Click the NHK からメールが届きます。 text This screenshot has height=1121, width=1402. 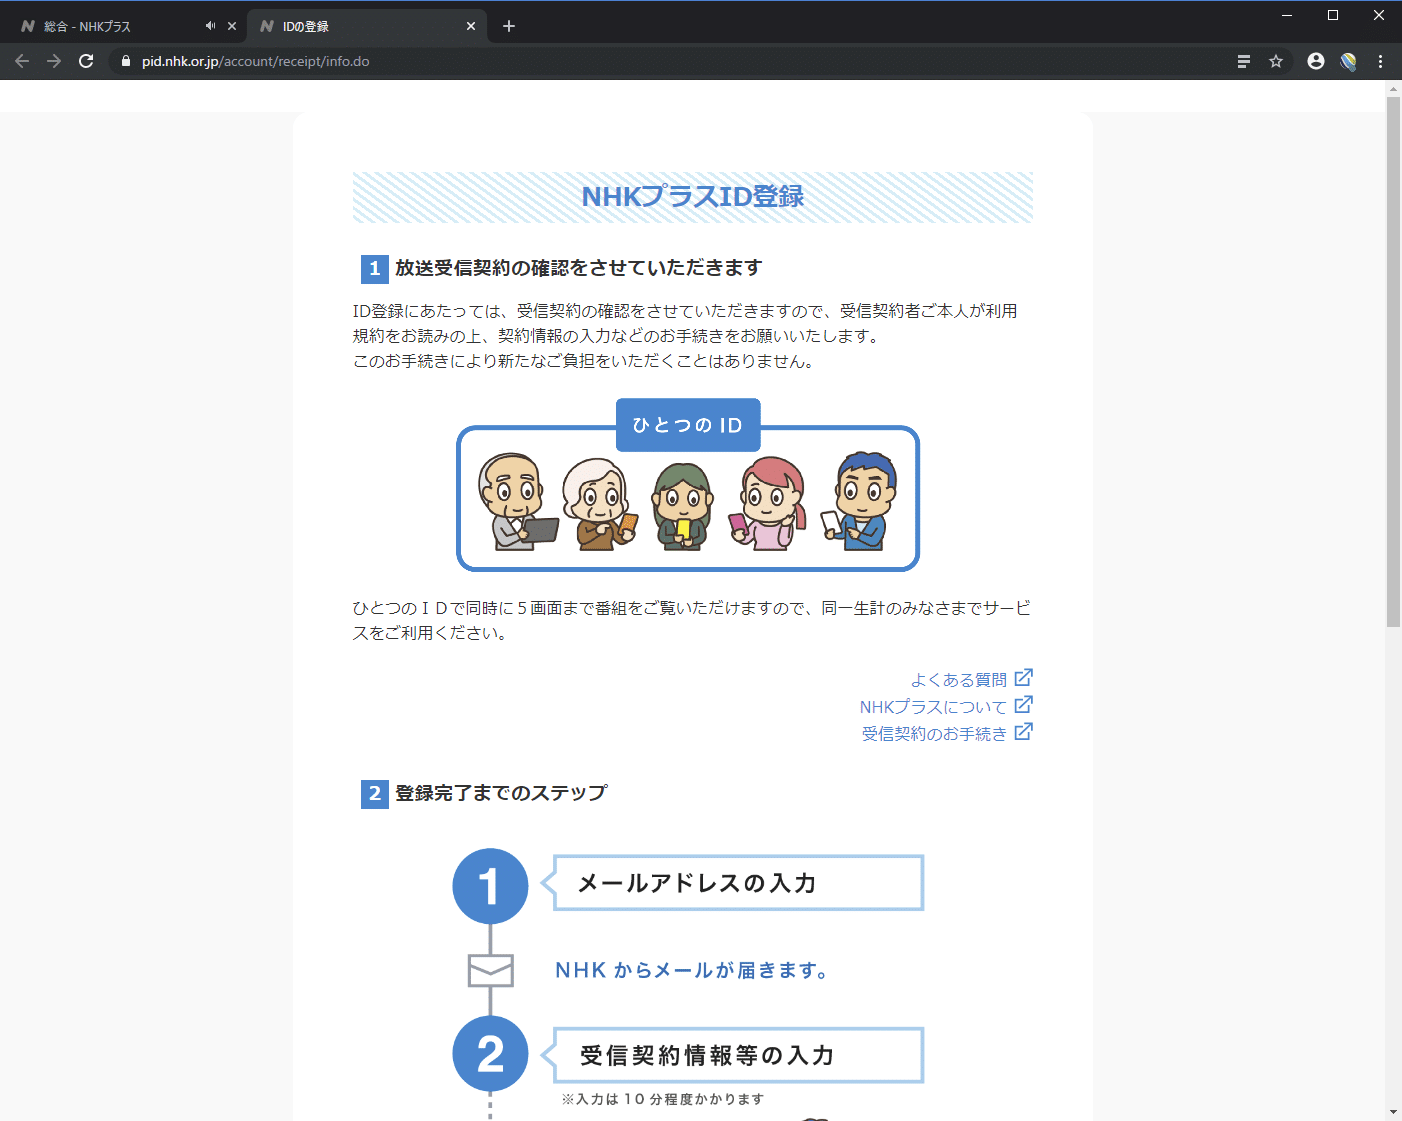[694, 970]
